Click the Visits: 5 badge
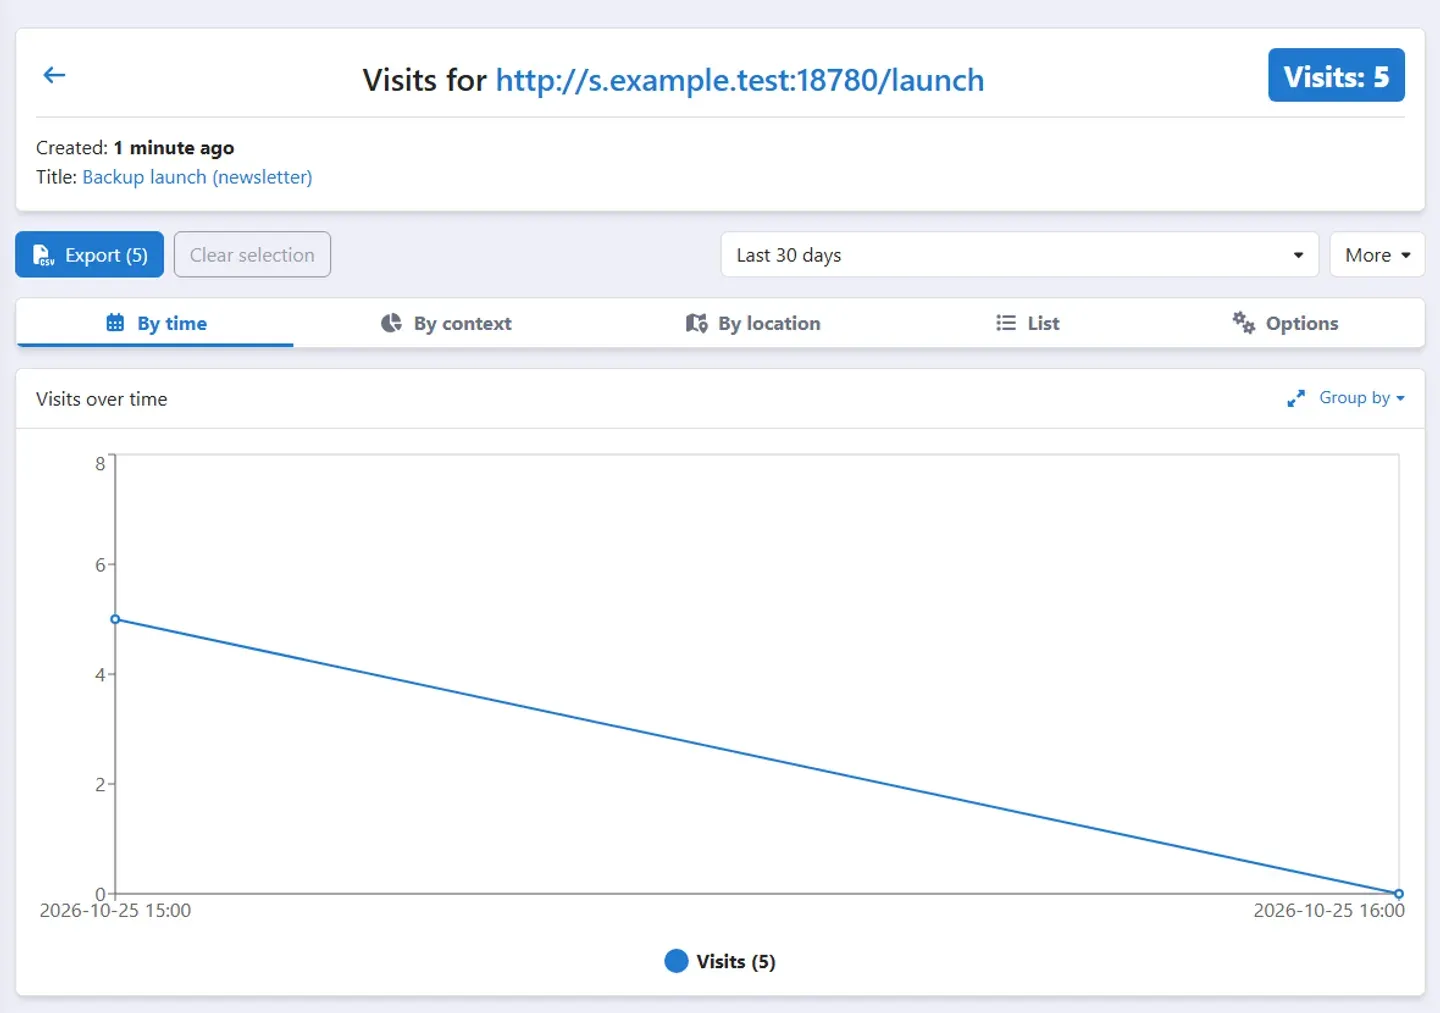 click(x=1336, y=75)
